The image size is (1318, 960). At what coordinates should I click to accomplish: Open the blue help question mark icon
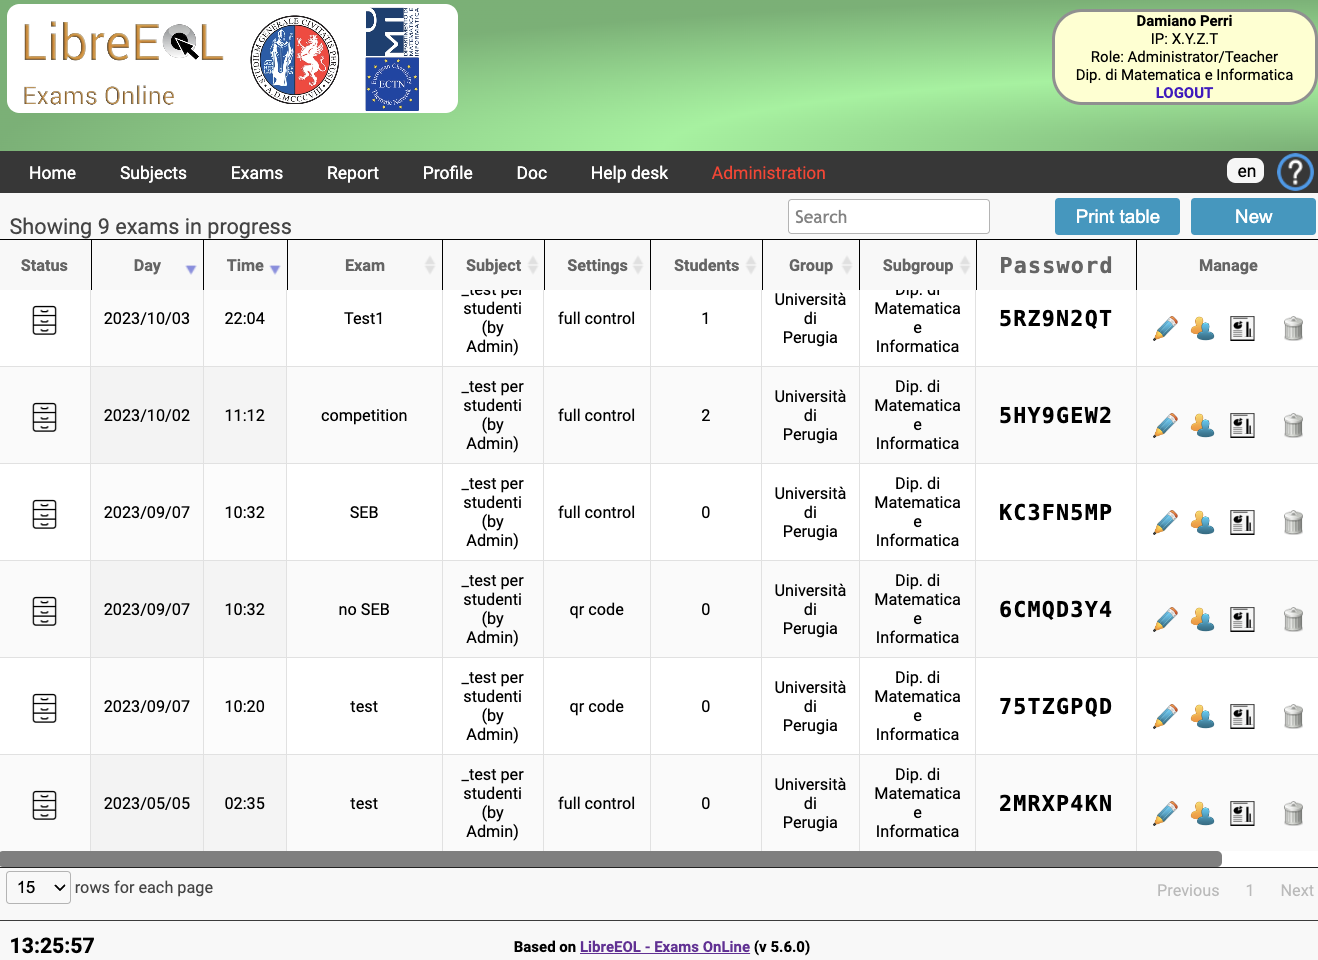click(x=1294, y=172)
